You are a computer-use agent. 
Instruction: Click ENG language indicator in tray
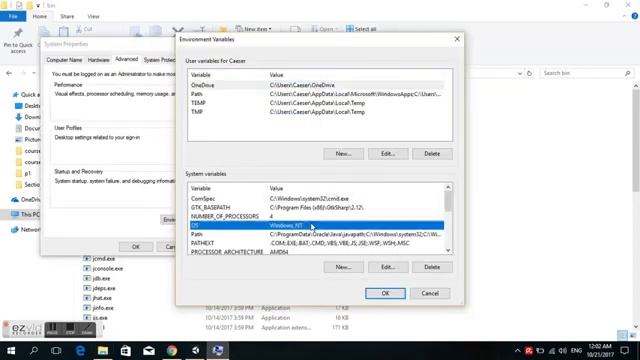(x=576, y=351)
